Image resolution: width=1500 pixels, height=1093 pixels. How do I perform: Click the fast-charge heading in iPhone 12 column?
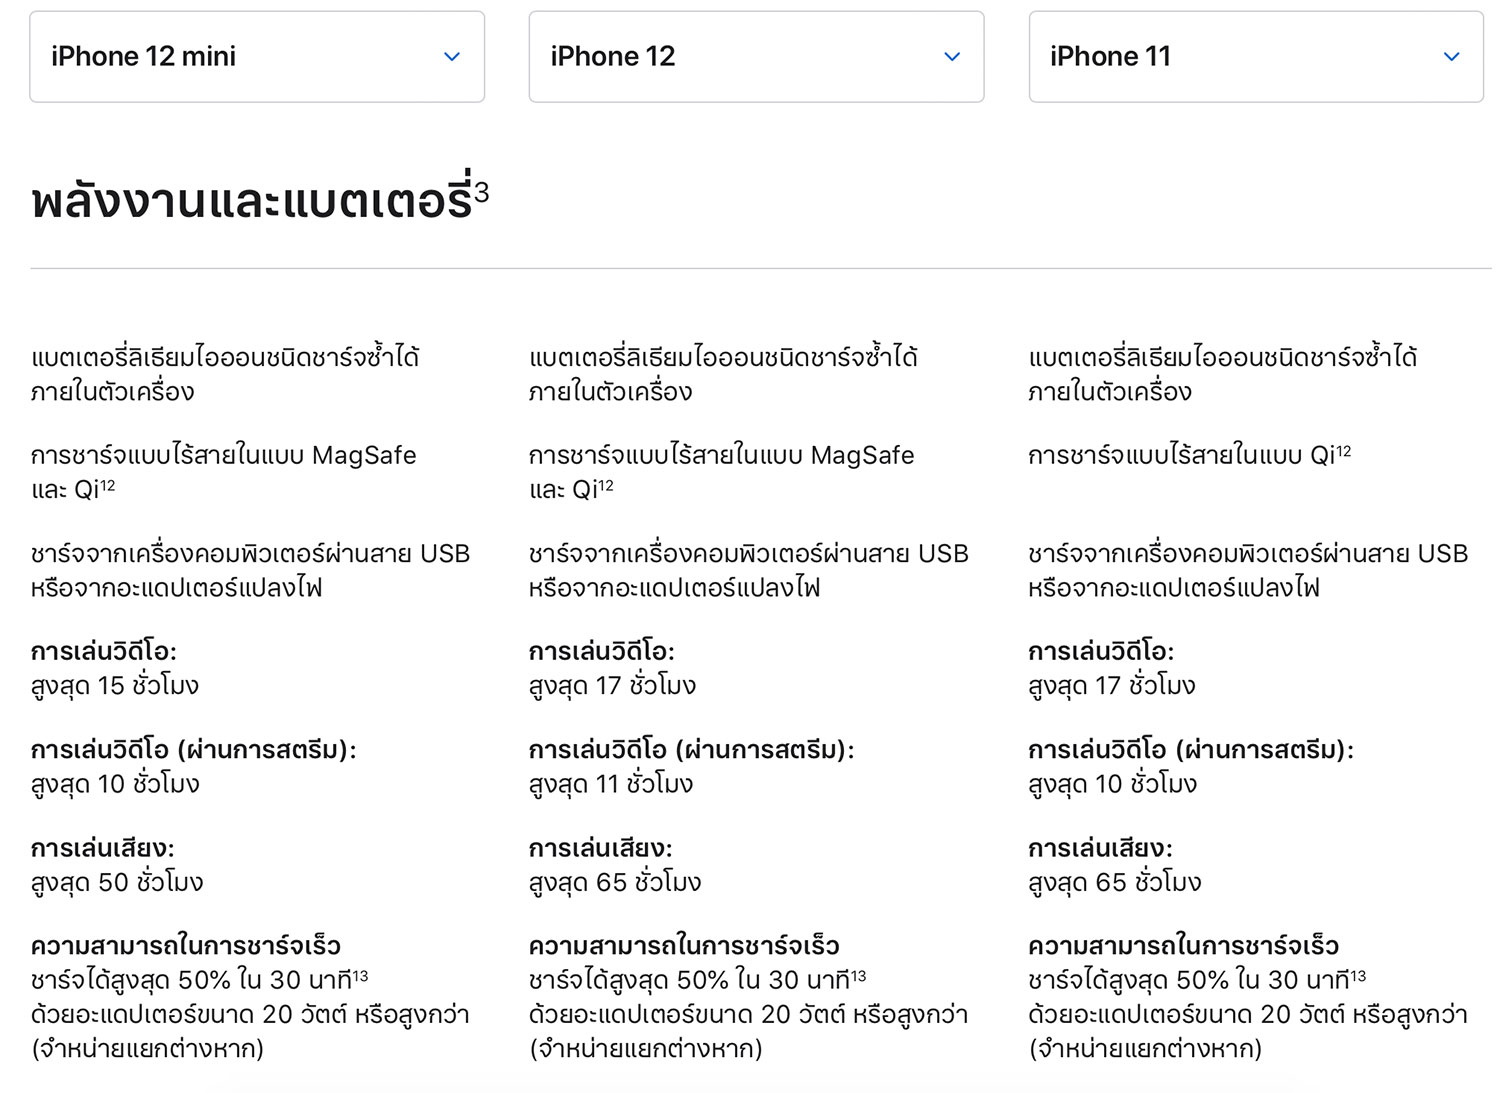tap(684, 945)
